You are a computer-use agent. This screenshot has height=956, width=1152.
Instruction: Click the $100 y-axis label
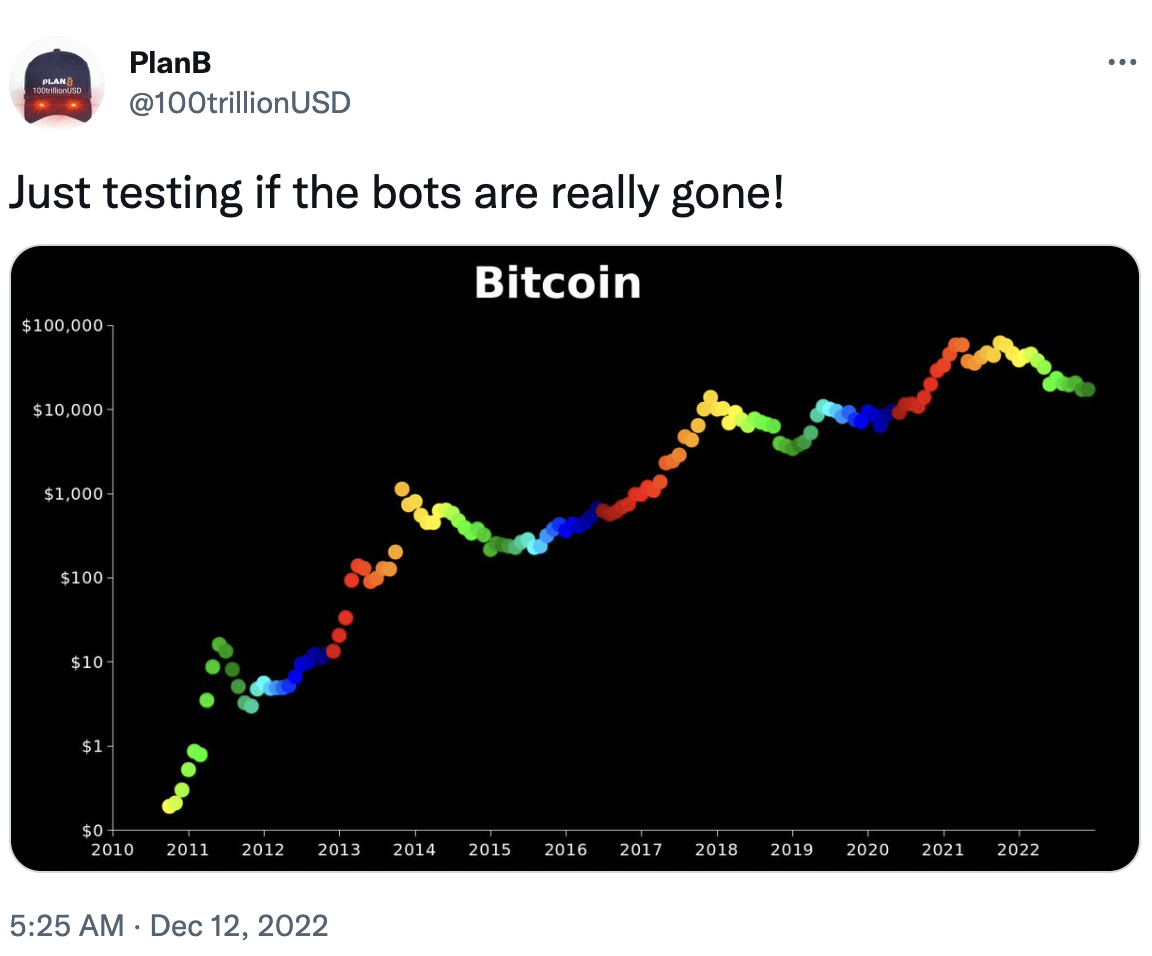pyautogui.click(x=82, y=578)
